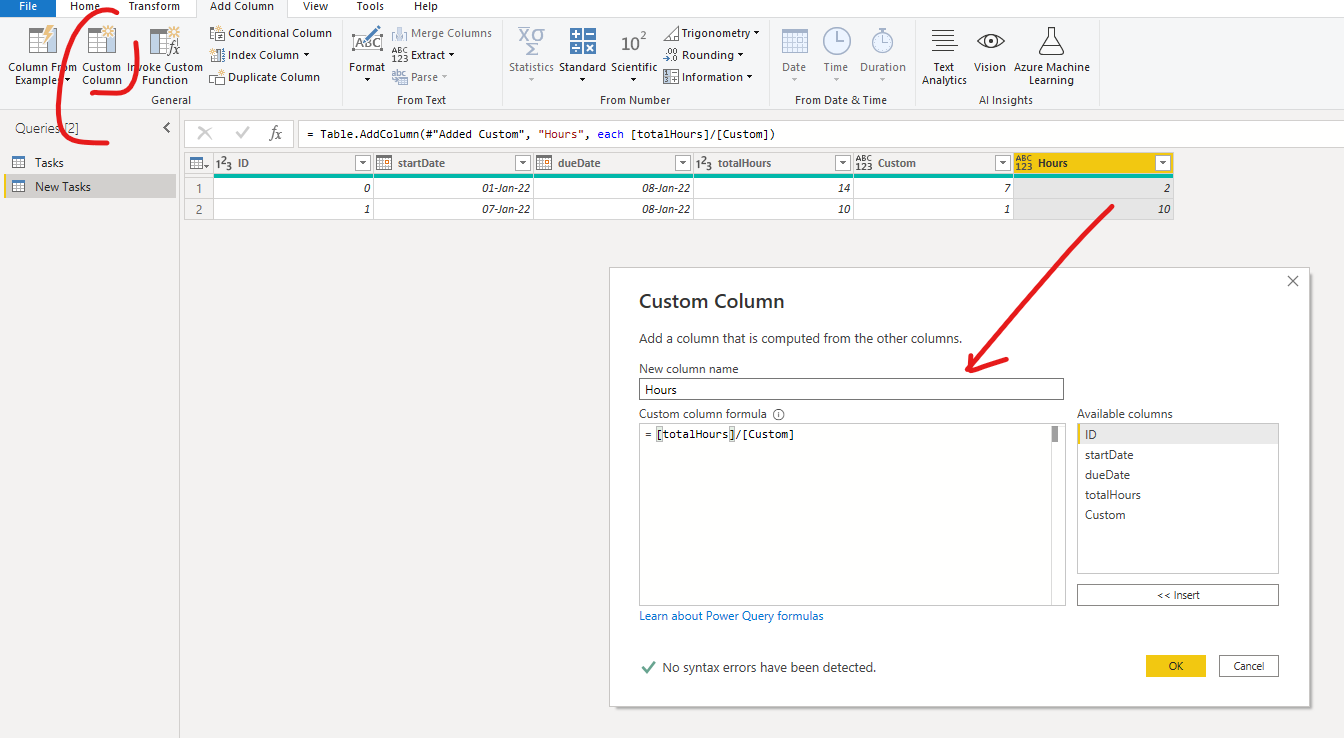Open Scientific operations menu
The height and width of the screenshot is (738, 1344).
click(x=634, y=55)
